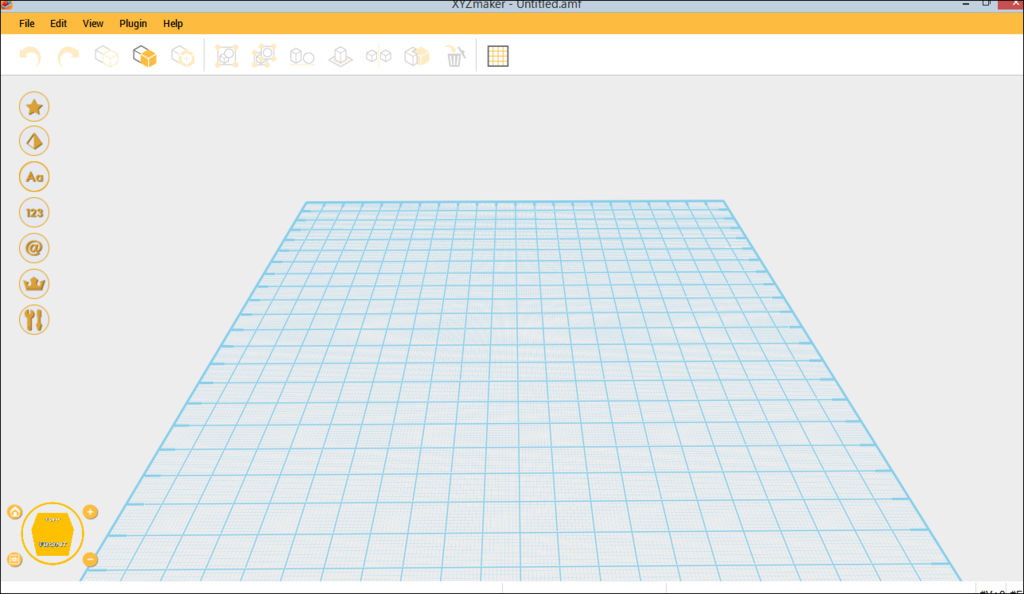The height and width of the screenshot is (594, 1024).
Task: Click the align shapes icon with cube and sphere
Action: click(x=302, y=56)
